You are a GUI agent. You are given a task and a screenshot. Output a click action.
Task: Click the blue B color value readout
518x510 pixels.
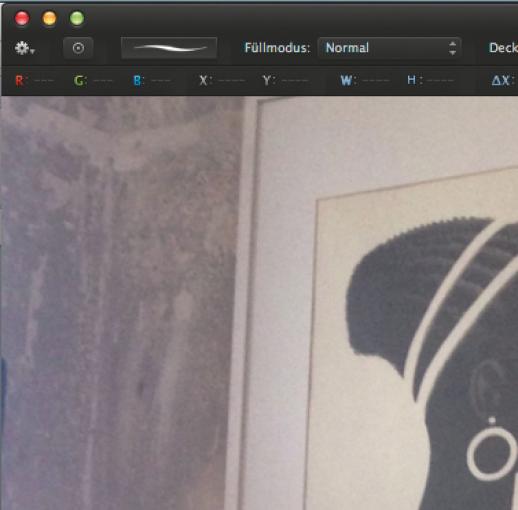pos(152,81)
